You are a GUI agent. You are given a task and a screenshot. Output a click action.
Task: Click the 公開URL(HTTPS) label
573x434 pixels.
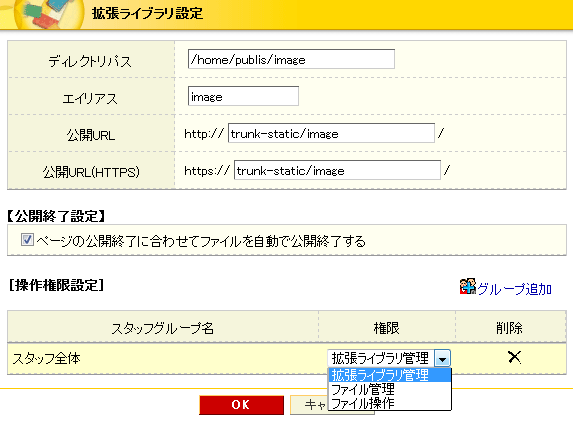point(91,172)
